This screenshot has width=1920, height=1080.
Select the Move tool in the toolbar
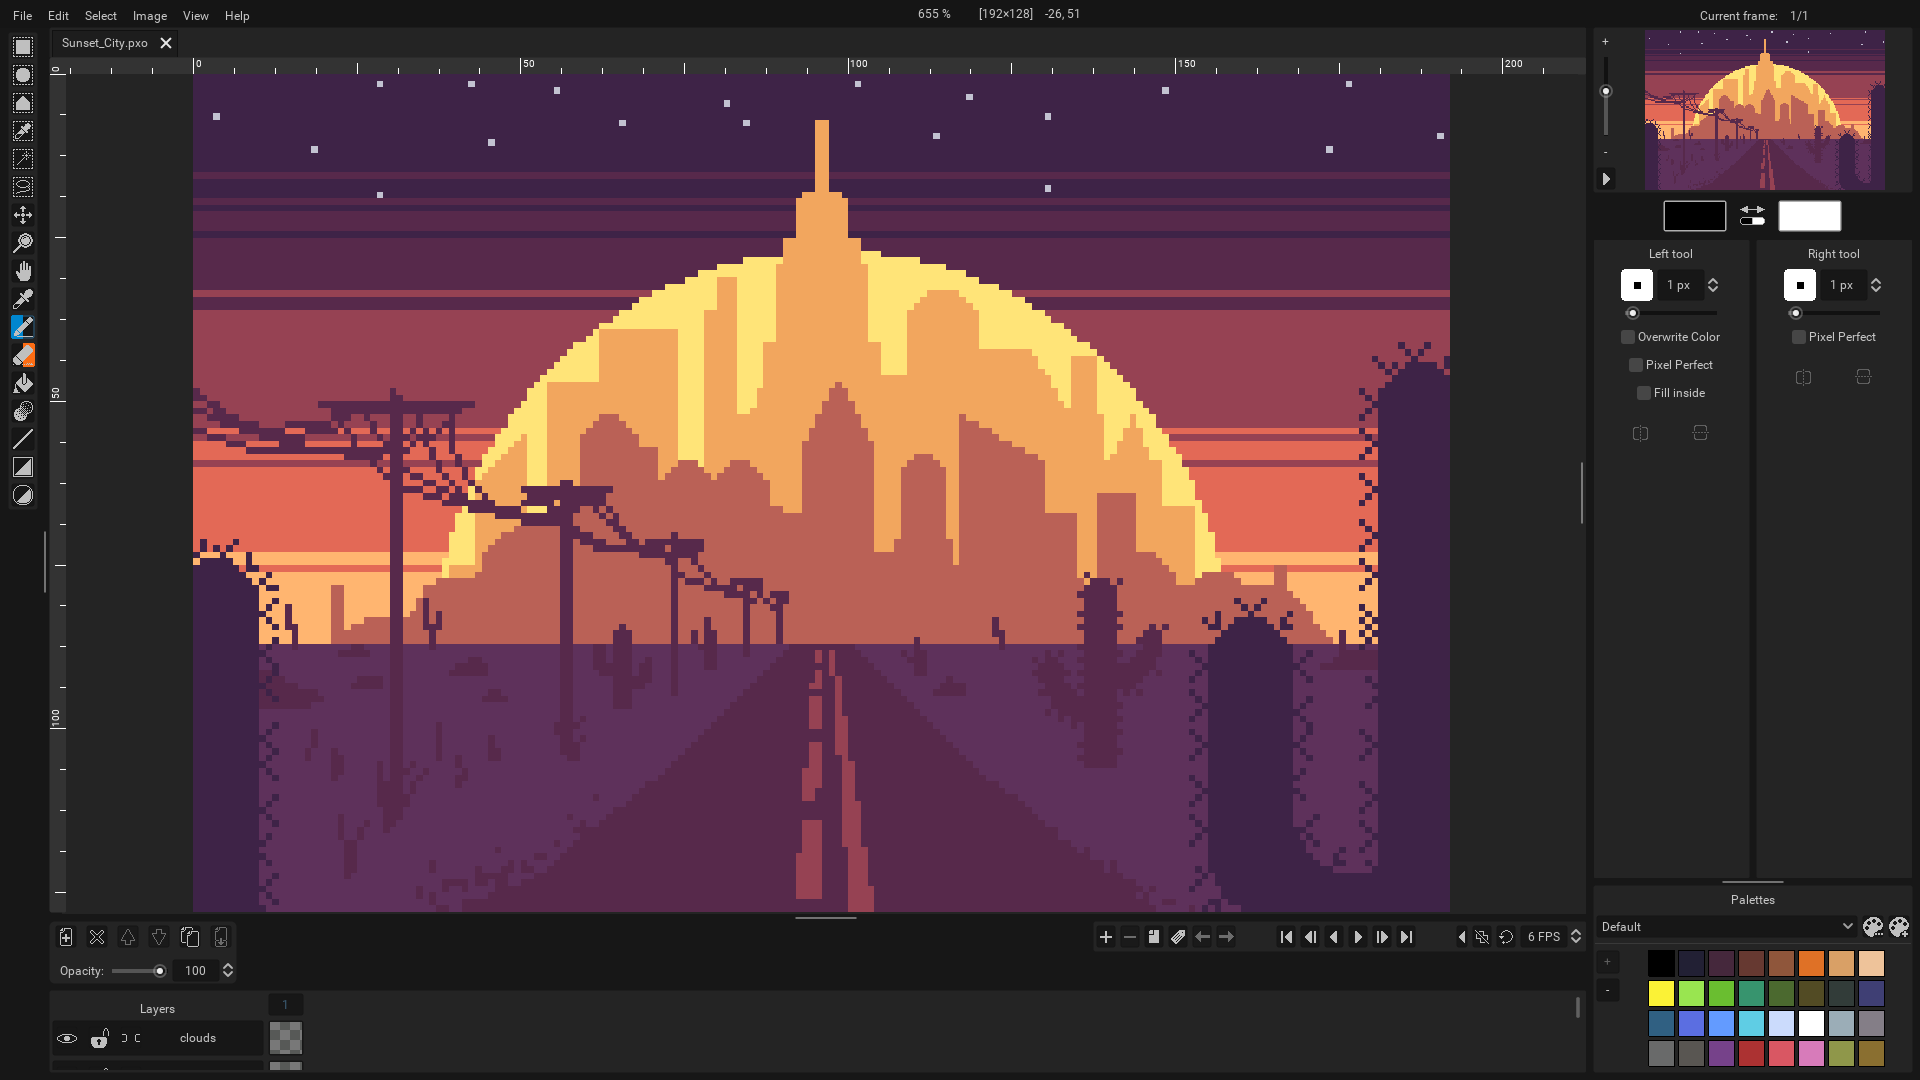coord(22,214)
